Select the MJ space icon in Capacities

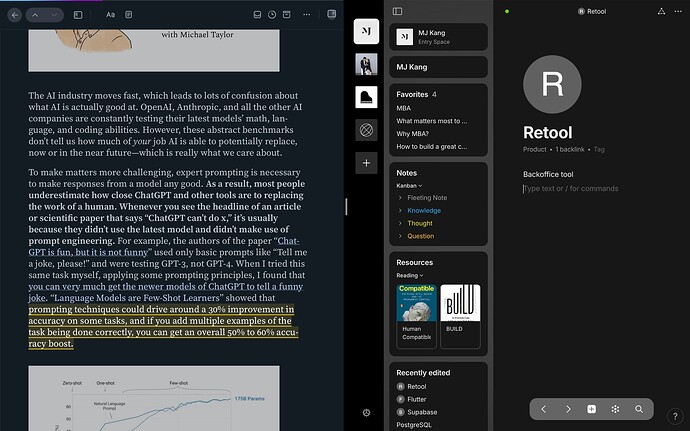click(366, 31)
